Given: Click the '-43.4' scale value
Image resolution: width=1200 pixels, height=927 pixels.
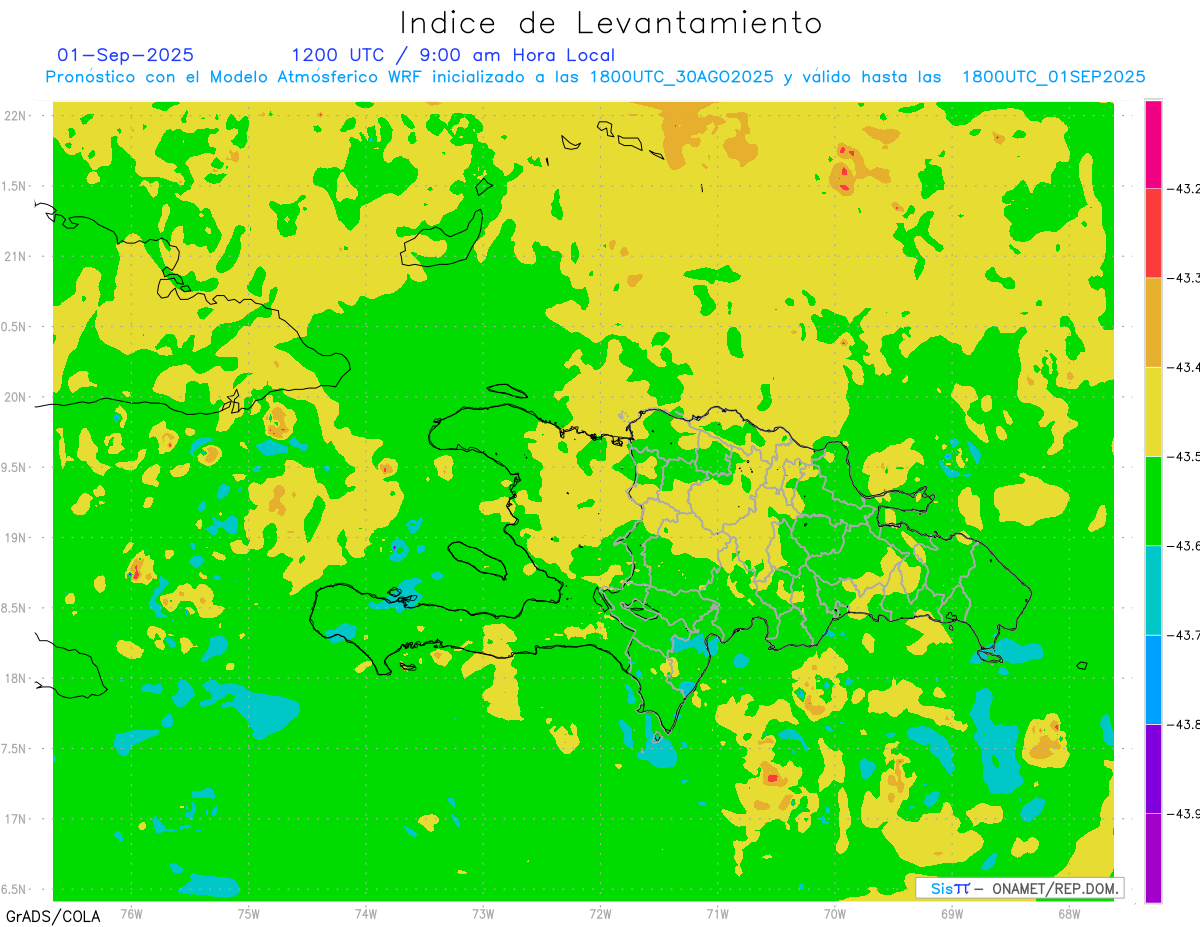Looking at the screenshot, I should click(x=1184, y=367).
